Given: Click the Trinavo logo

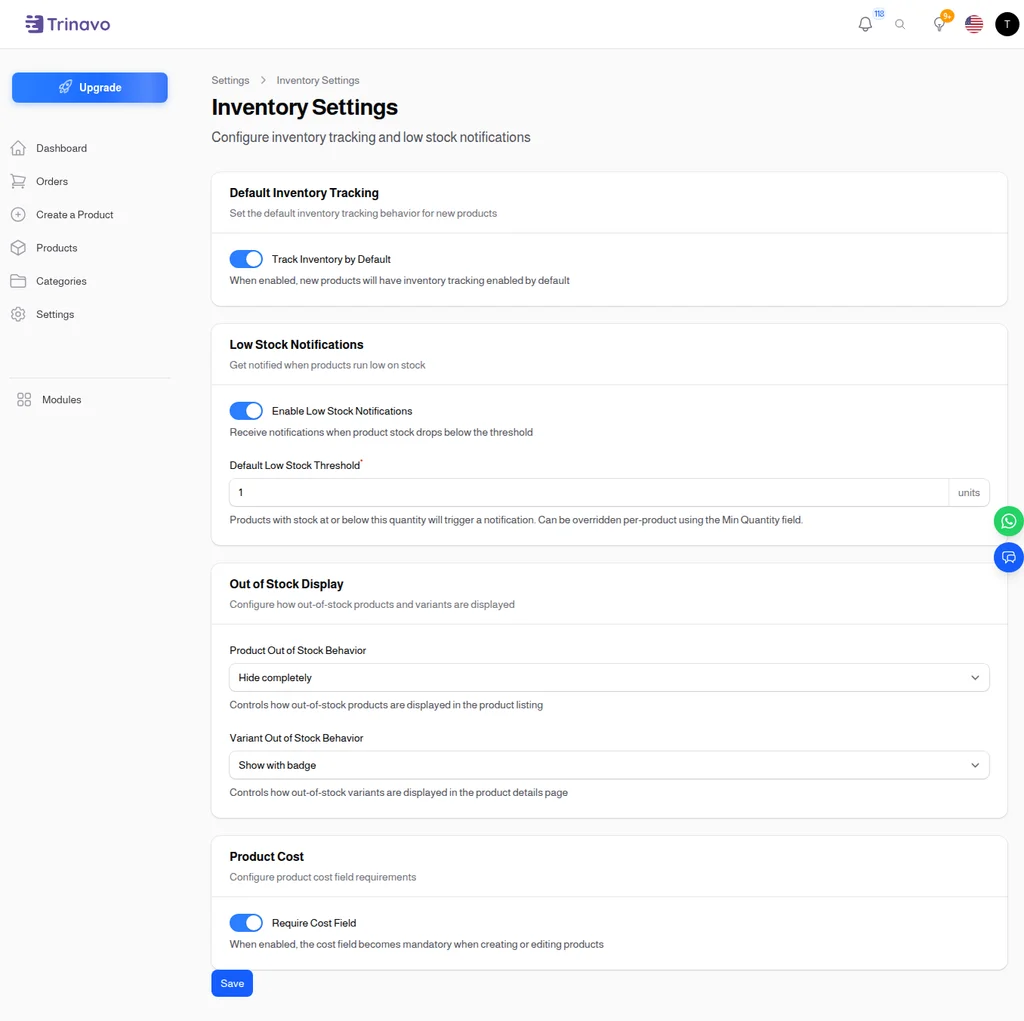Looking at the screenshot, I should pos(67,24).
